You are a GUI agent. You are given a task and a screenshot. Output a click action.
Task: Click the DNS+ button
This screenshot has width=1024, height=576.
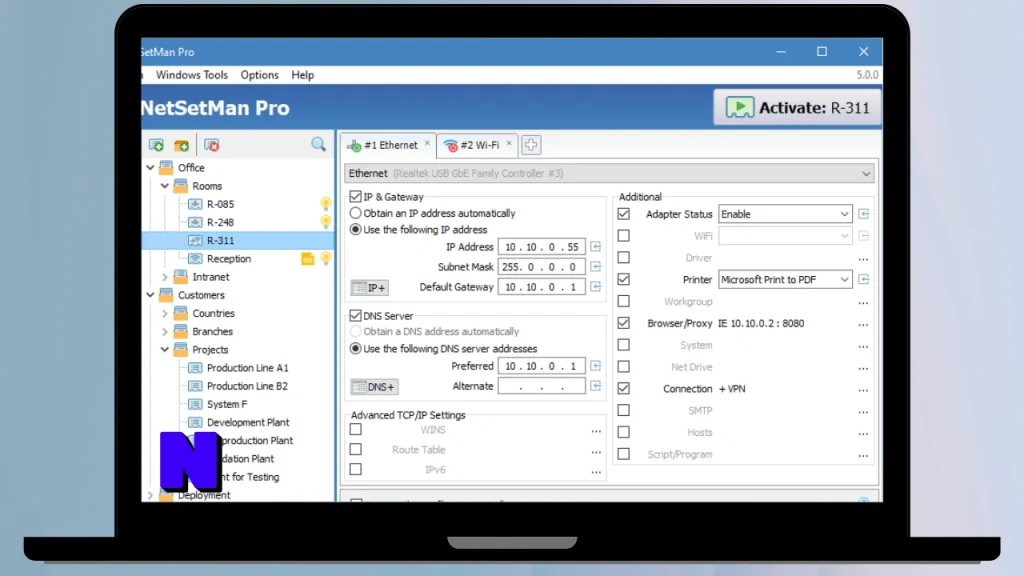tap(374, 387)
